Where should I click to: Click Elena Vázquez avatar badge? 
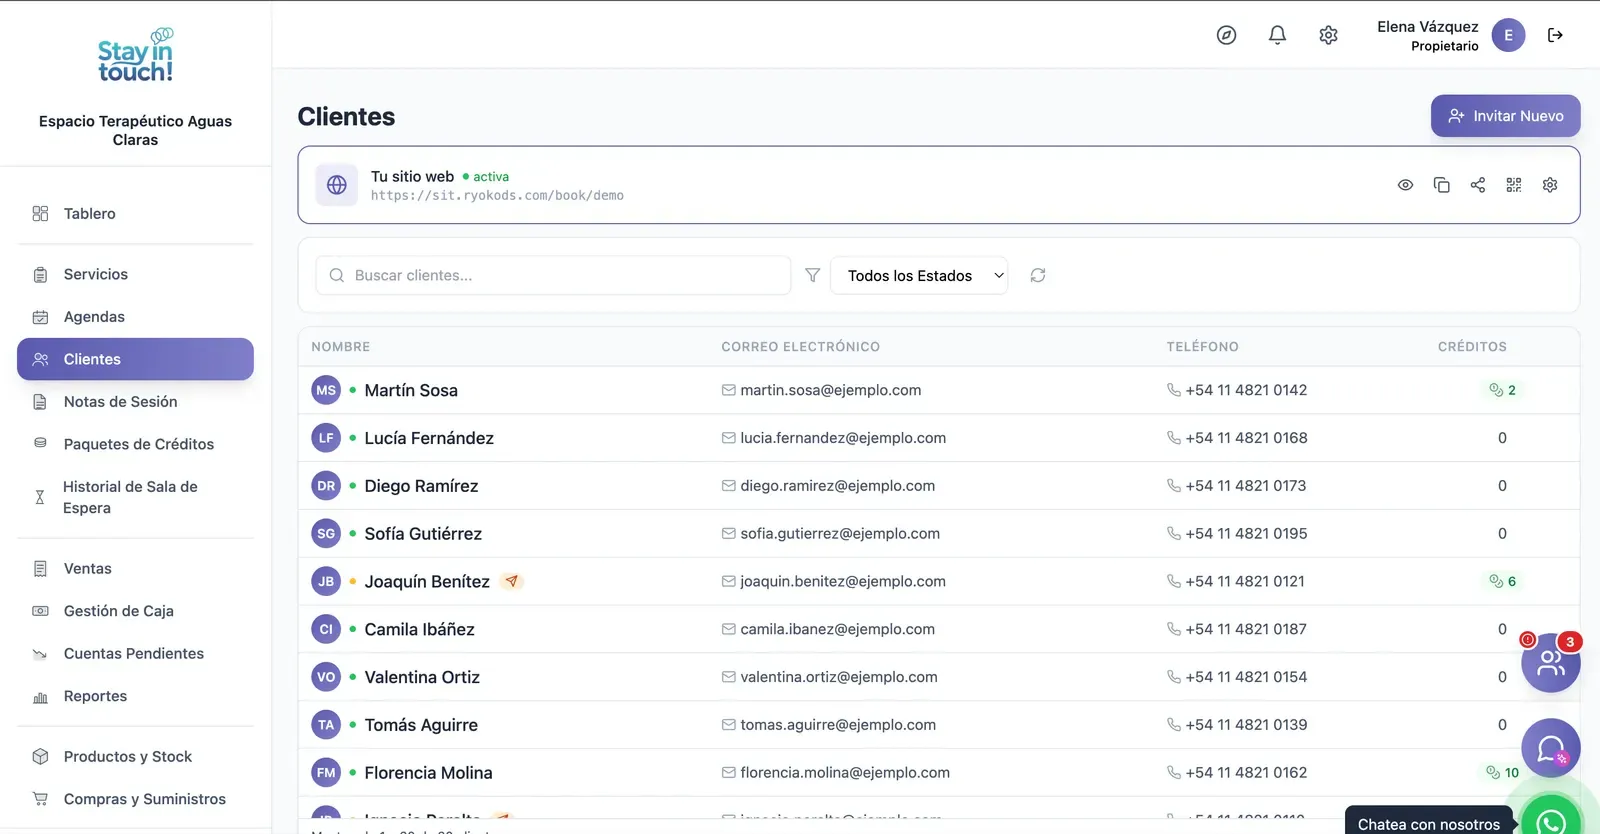click(x=1508, y=35)
